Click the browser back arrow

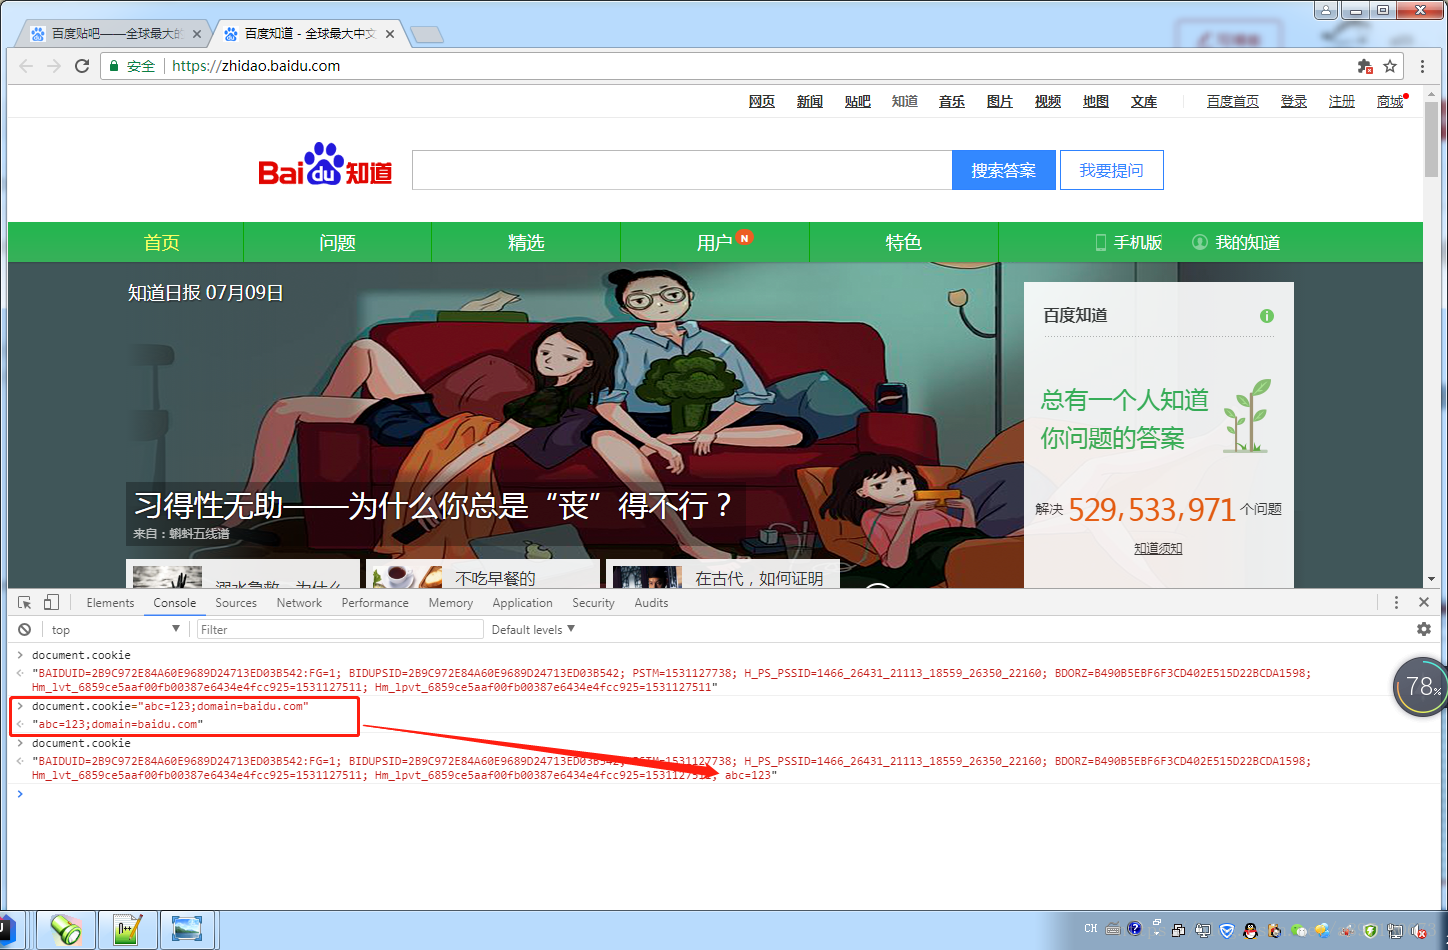click(x=26, y=66)
